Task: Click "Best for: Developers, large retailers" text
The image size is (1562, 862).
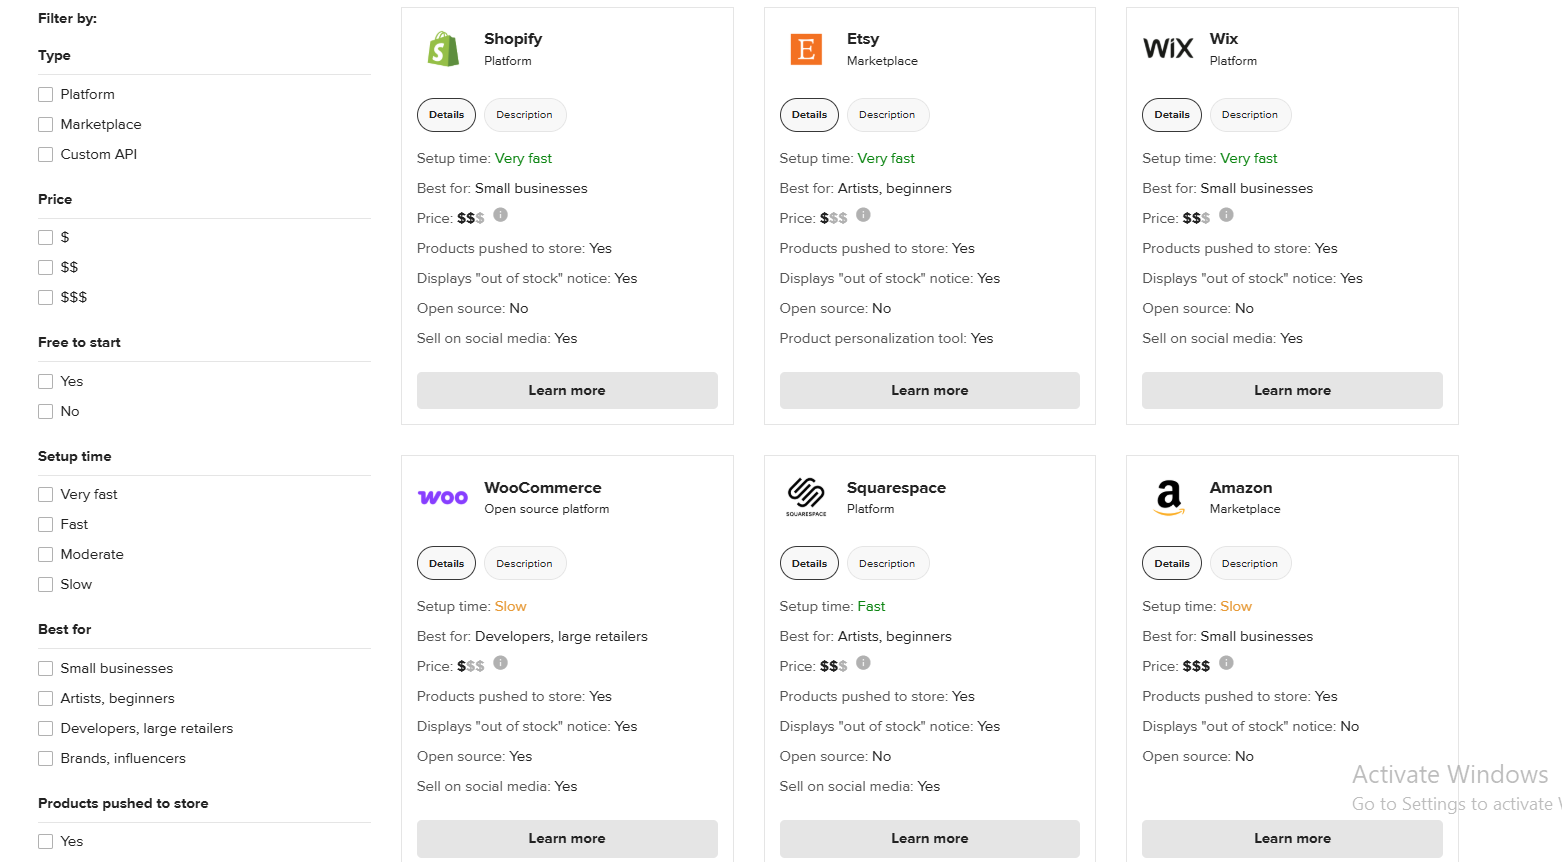Action: click(x=532, y=636)
